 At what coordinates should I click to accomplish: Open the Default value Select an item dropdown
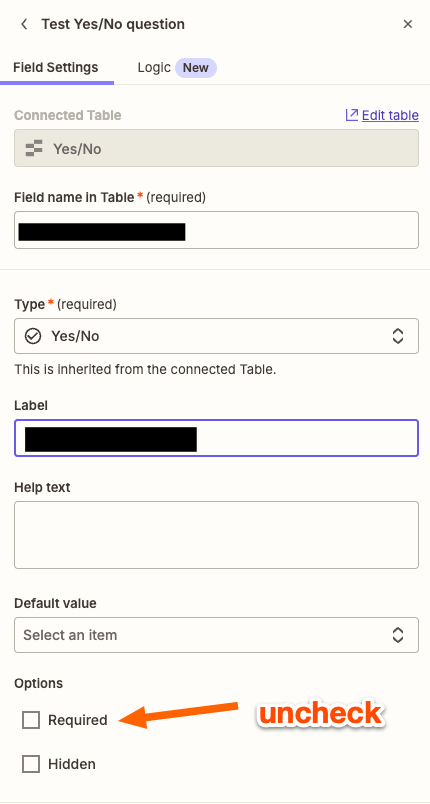(x=216, y=635)
